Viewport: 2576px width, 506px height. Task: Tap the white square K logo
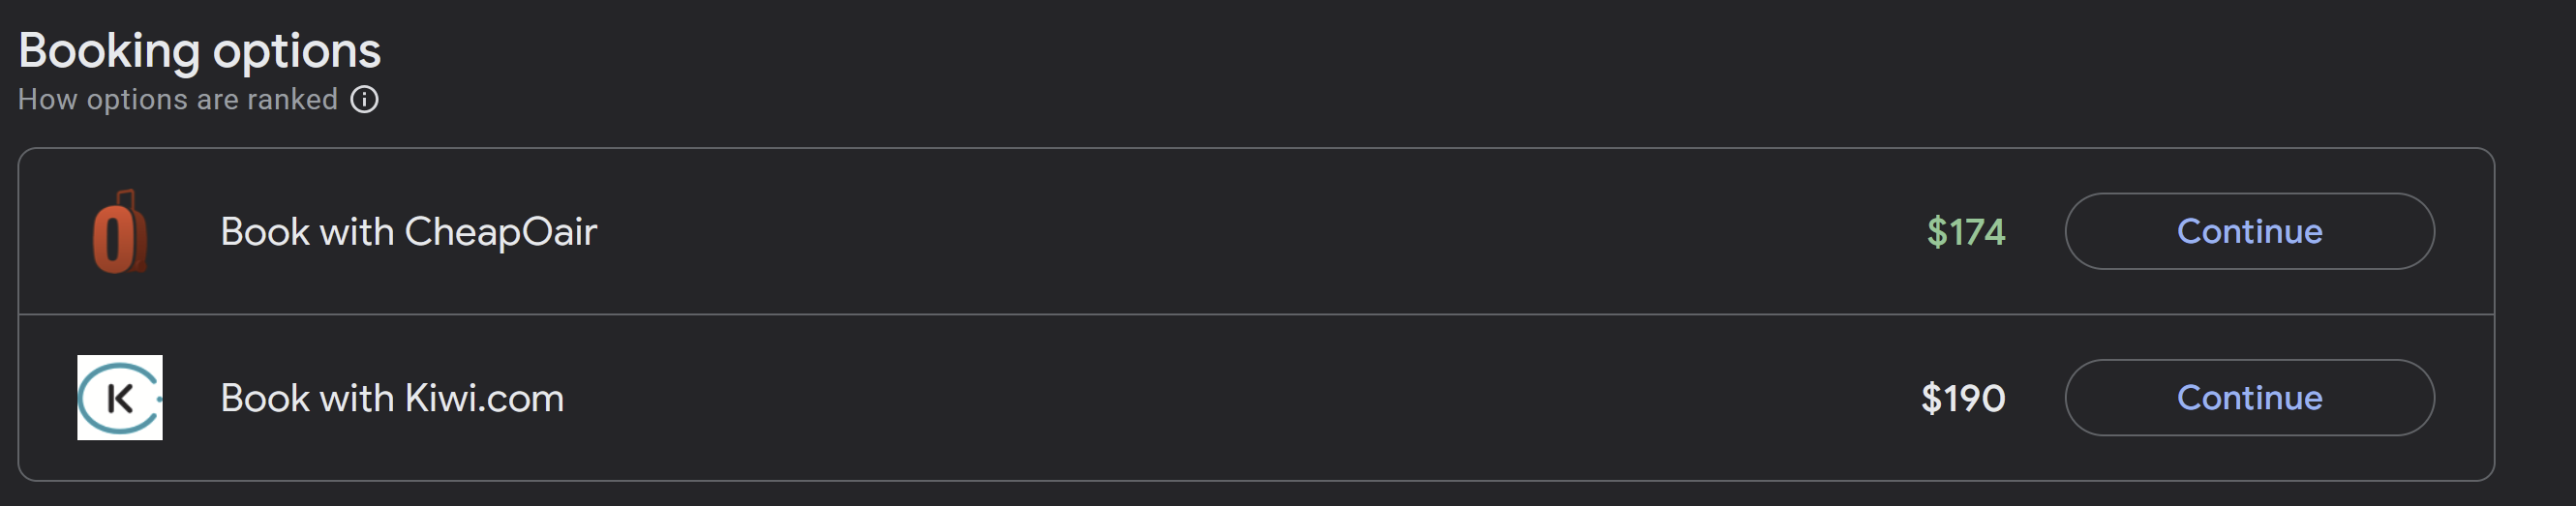coord(120,398)
